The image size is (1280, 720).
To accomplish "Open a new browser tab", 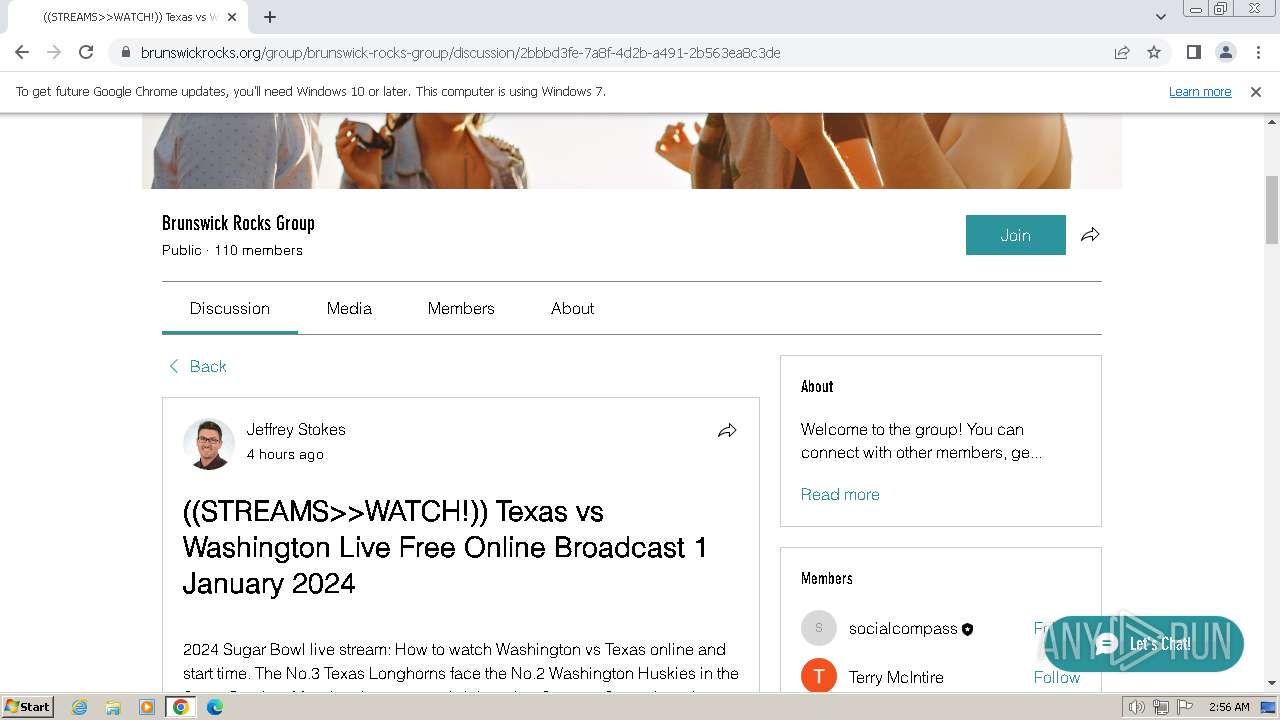I will pyautogui.click(x=270, y=17).
